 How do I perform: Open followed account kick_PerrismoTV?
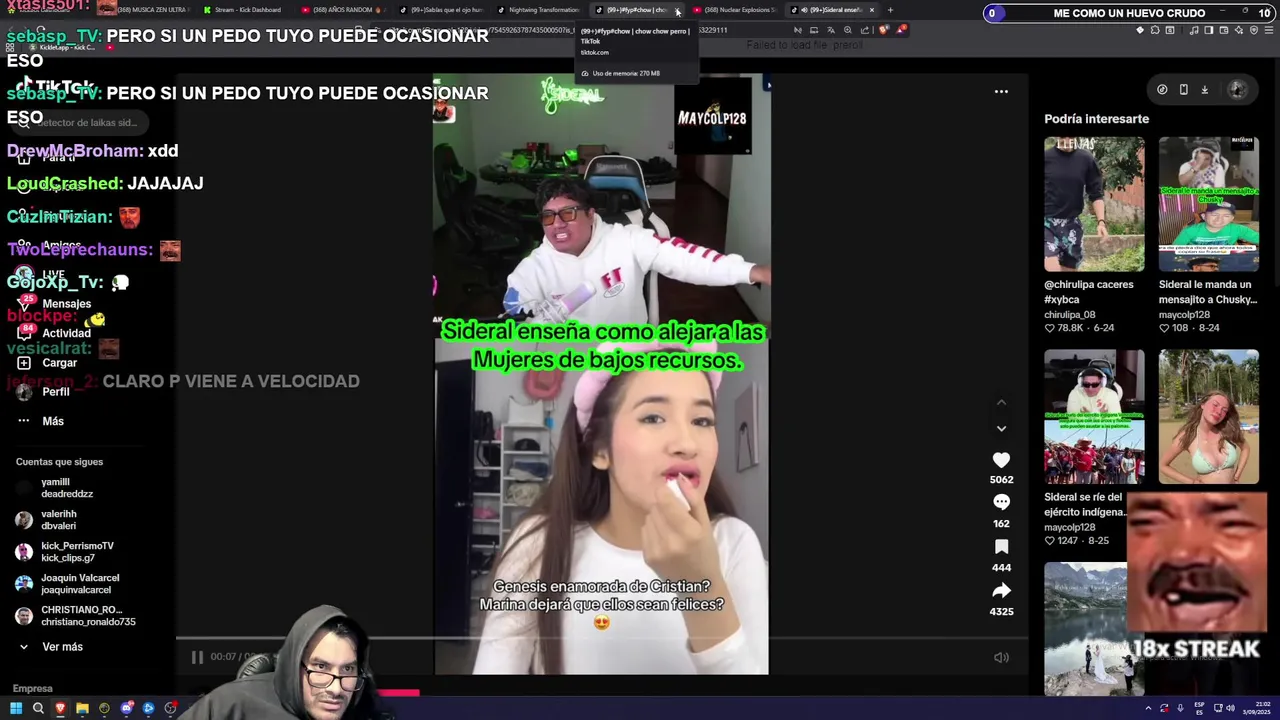[77, 552]
